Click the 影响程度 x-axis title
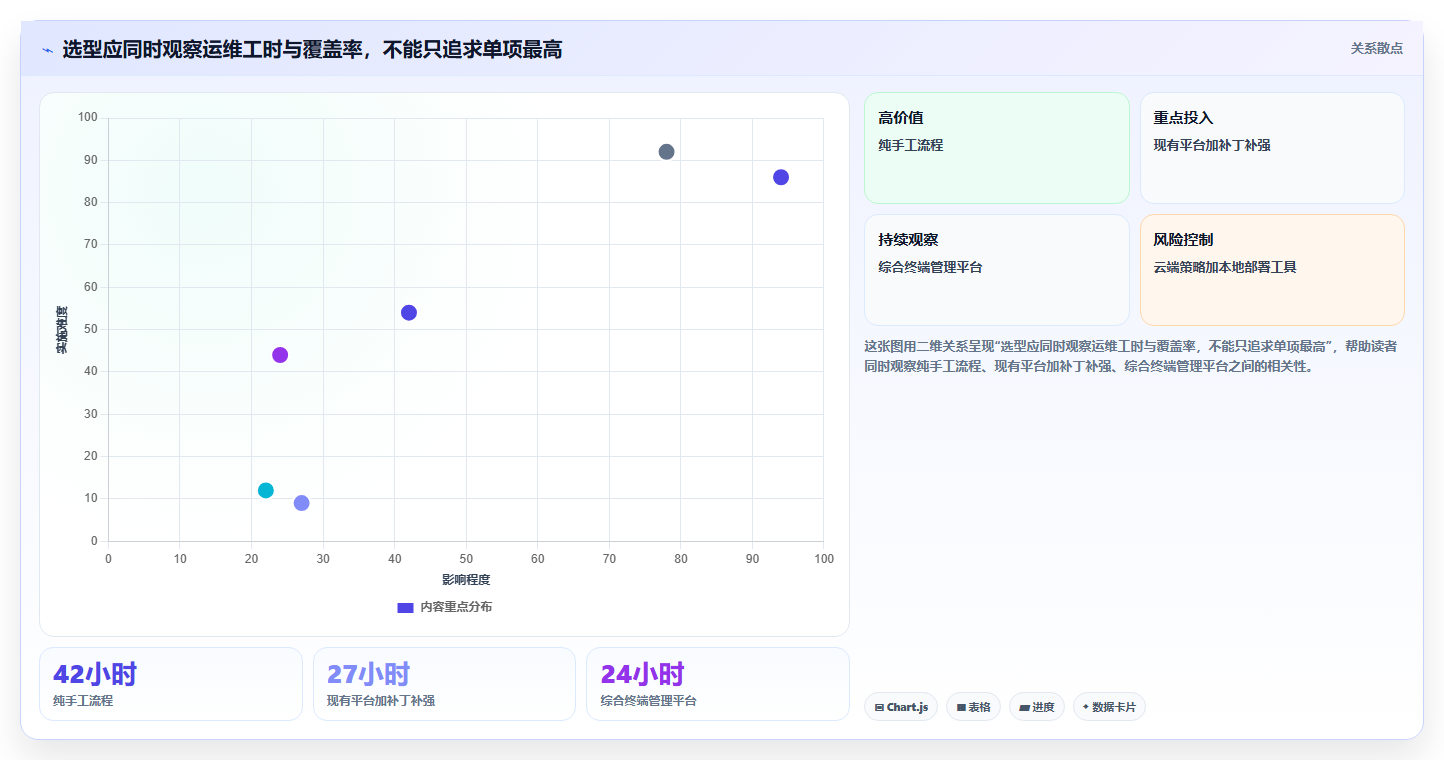1444x760 pixels. pos(466,579)
